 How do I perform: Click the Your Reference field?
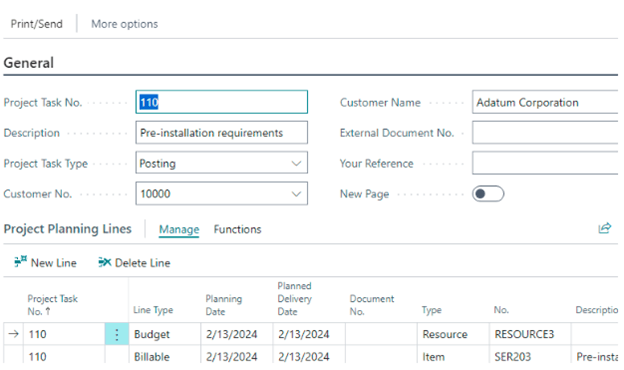[545, 163]
